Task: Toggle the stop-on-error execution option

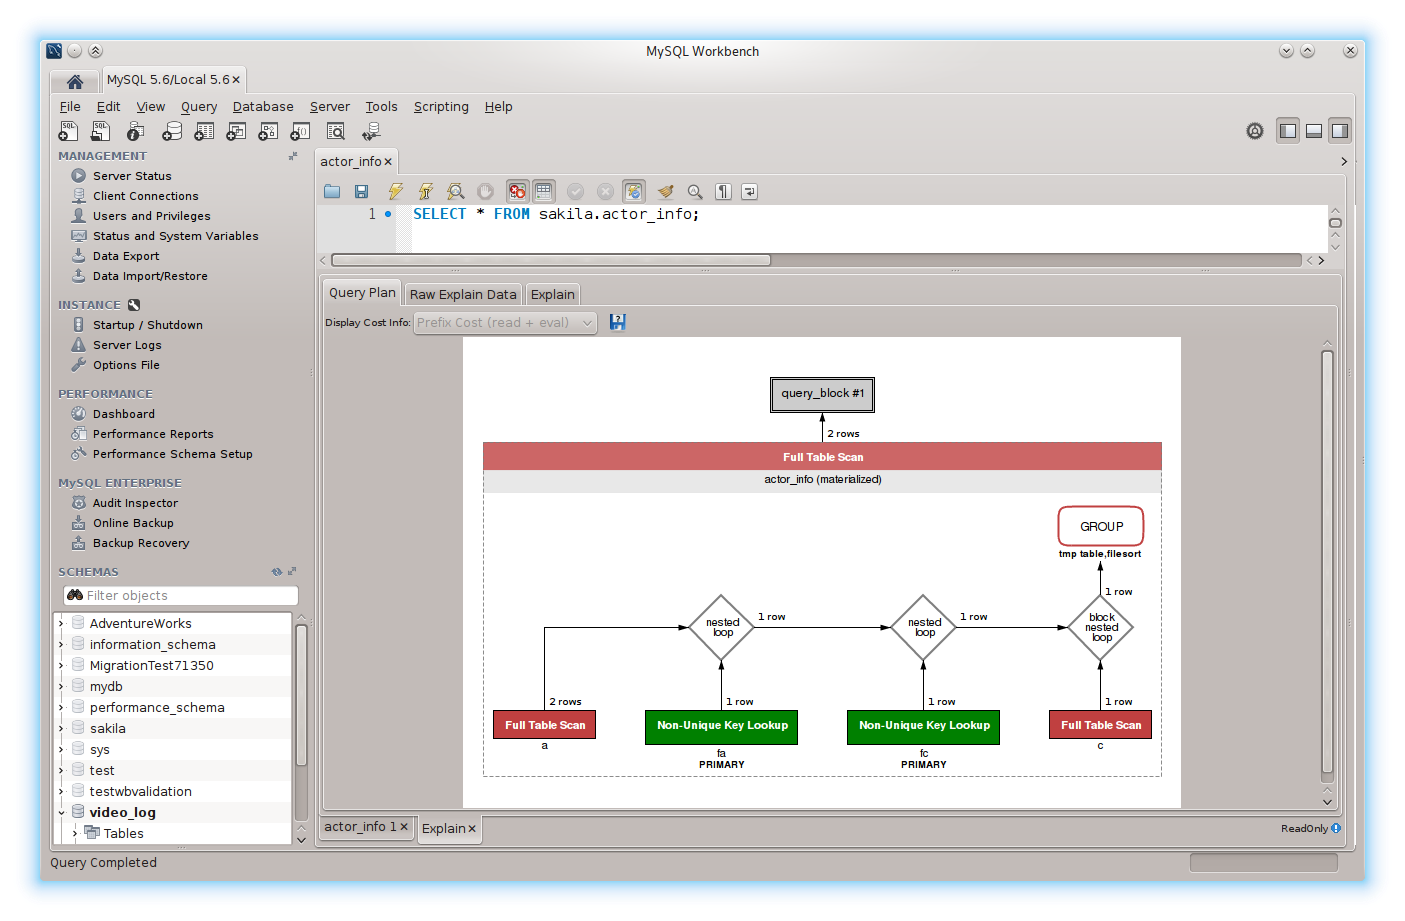Action: (517, 191)
